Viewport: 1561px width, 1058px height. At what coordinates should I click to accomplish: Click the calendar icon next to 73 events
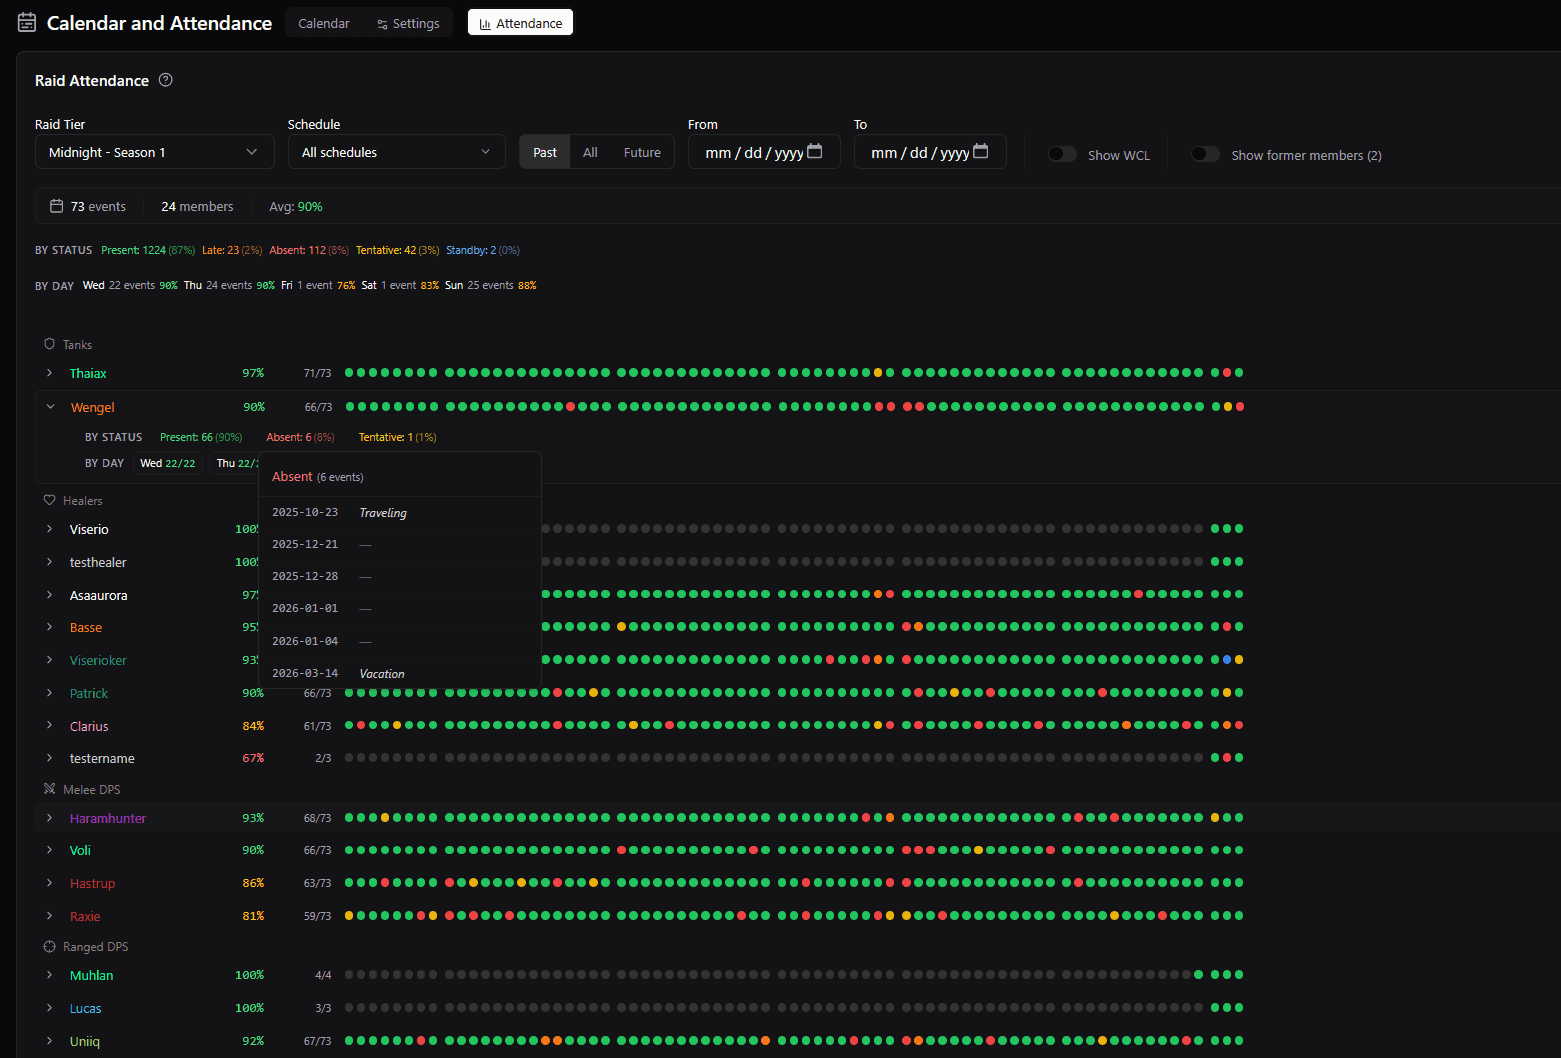[x=57, y=205]
